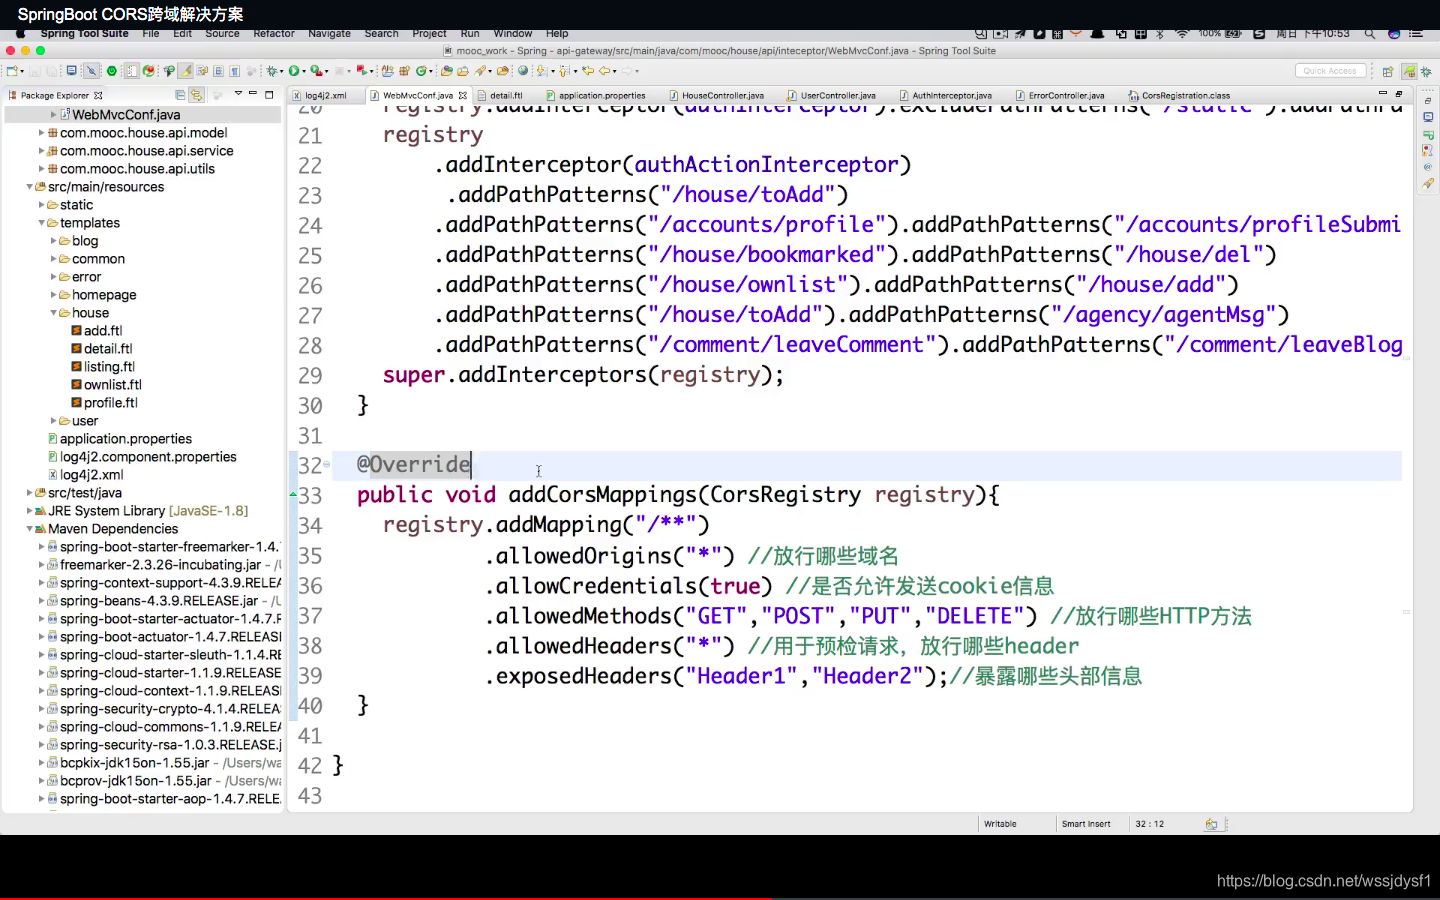Toggle Mark Occurrences highlighter button
1440x900 pixels.
point(185,71)
